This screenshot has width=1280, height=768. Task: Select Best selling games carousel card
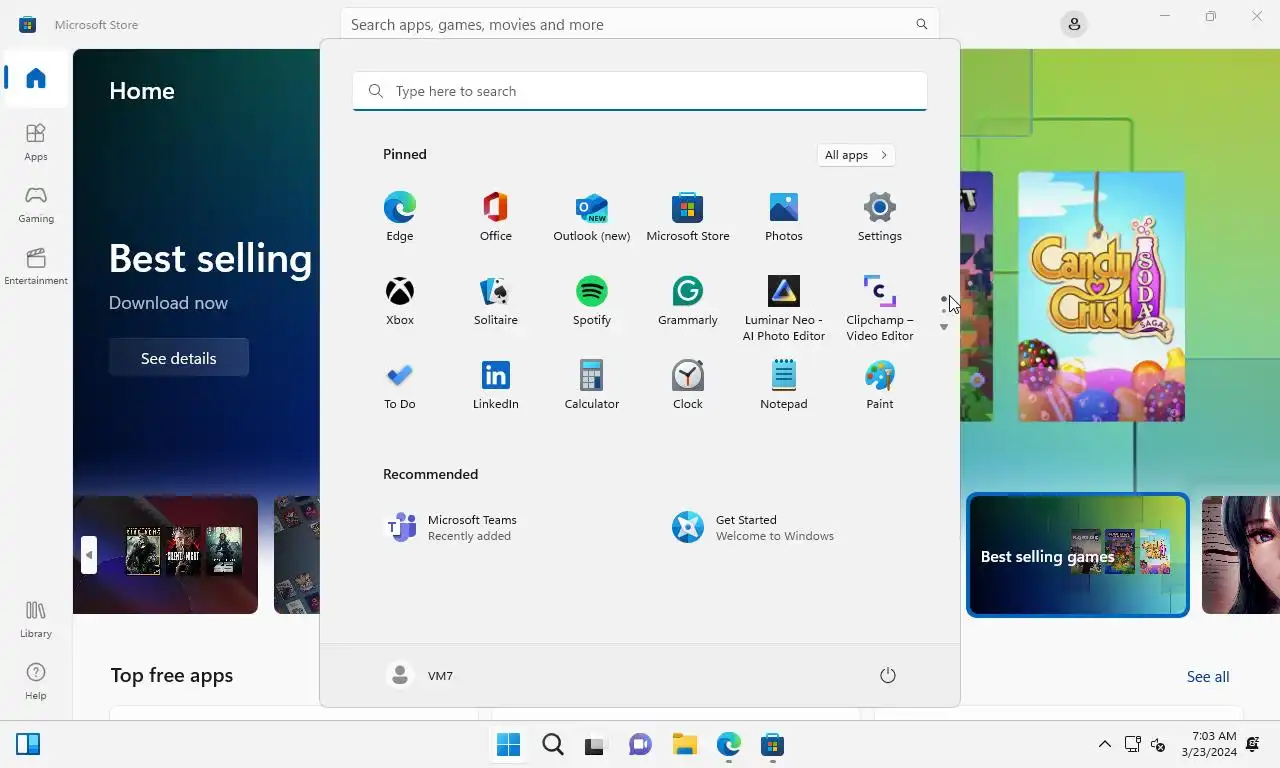coord(1078,555)
